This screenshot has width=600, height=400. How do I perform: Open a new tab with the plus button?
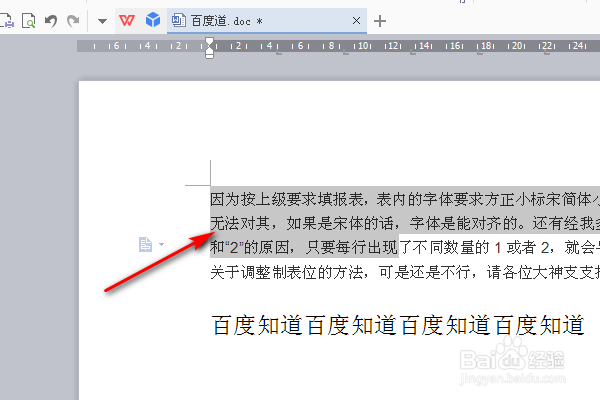coord(380,21)
